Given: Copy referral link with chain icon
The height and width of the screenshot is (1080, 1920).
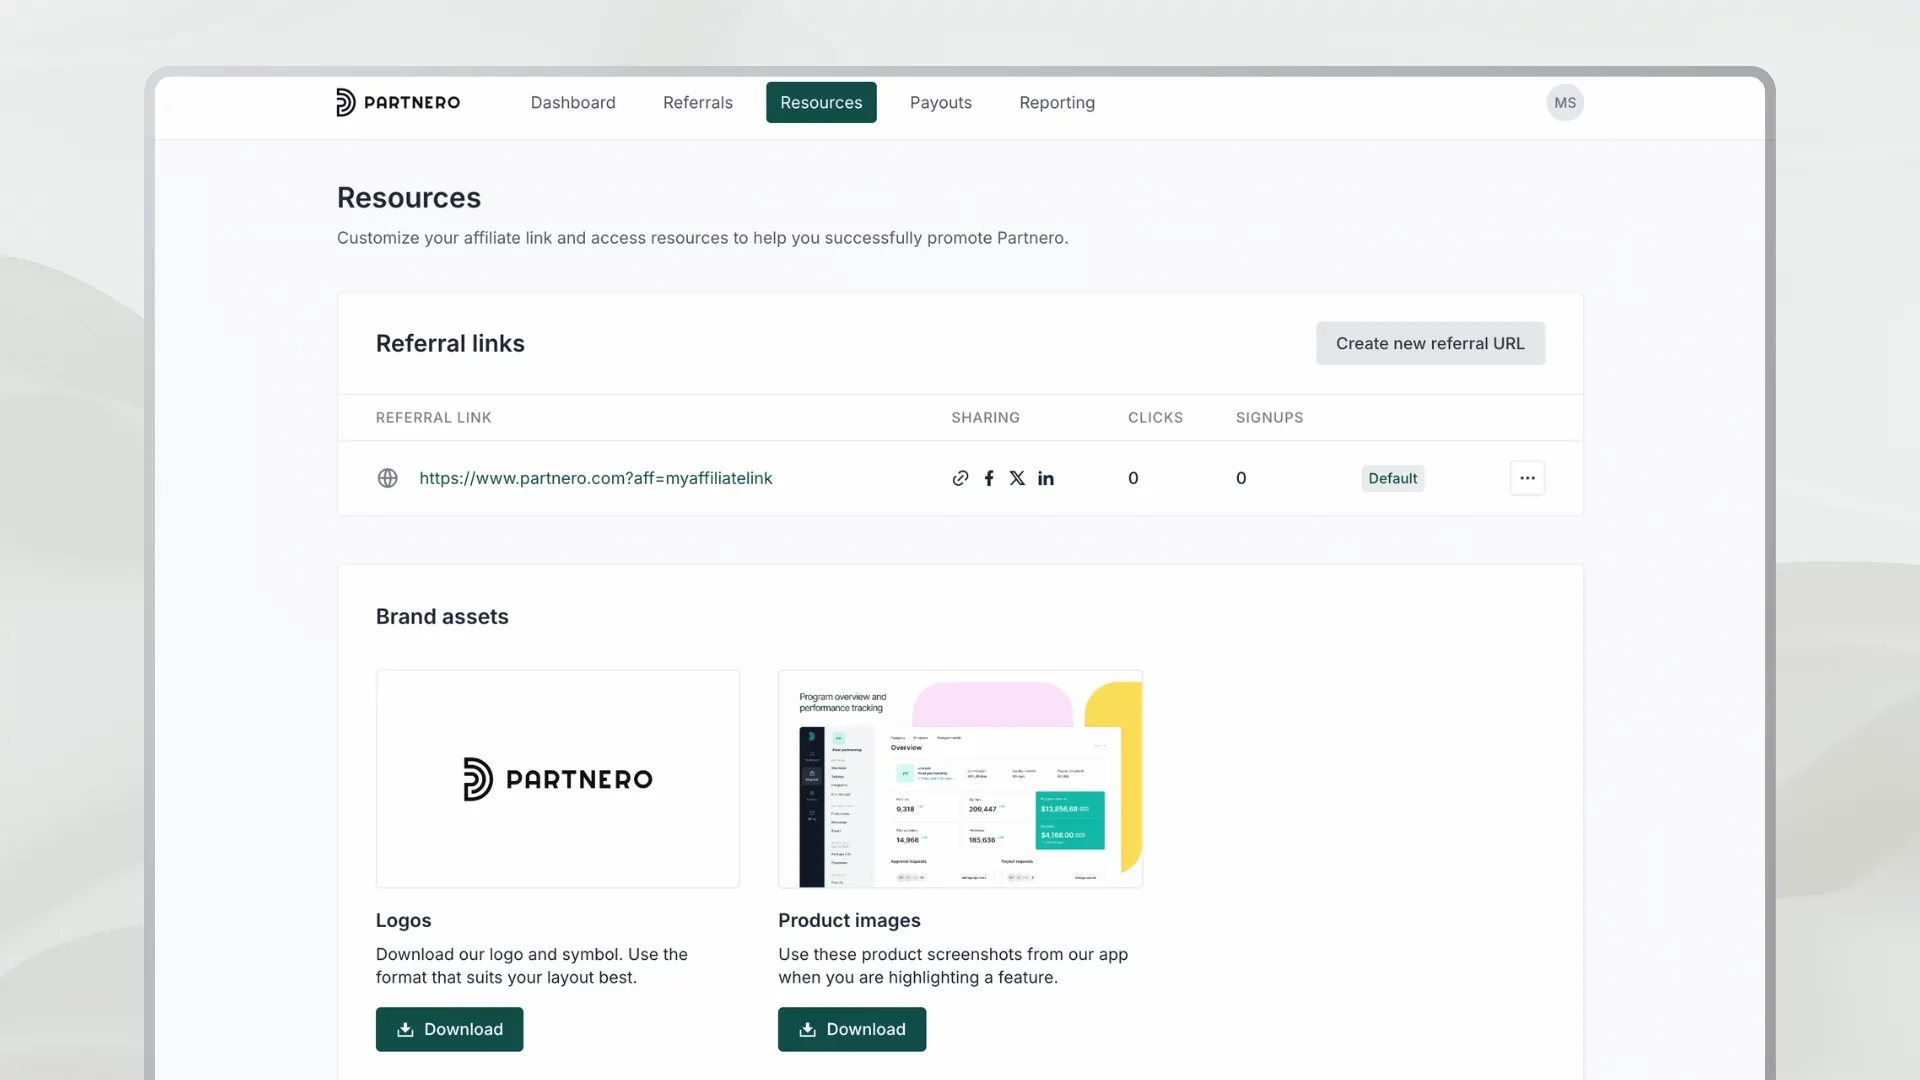Looking at the screenshot, I should [x=960, y=478].
